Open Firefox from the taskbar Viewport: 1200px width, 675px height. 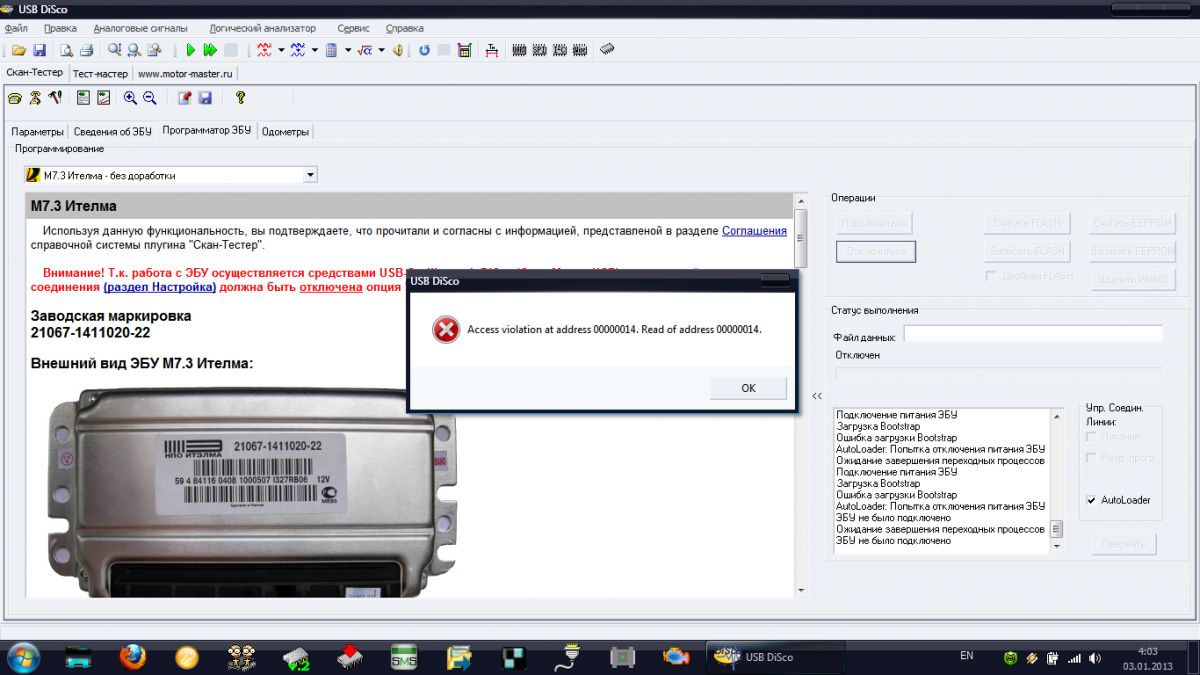pos(132,656)
